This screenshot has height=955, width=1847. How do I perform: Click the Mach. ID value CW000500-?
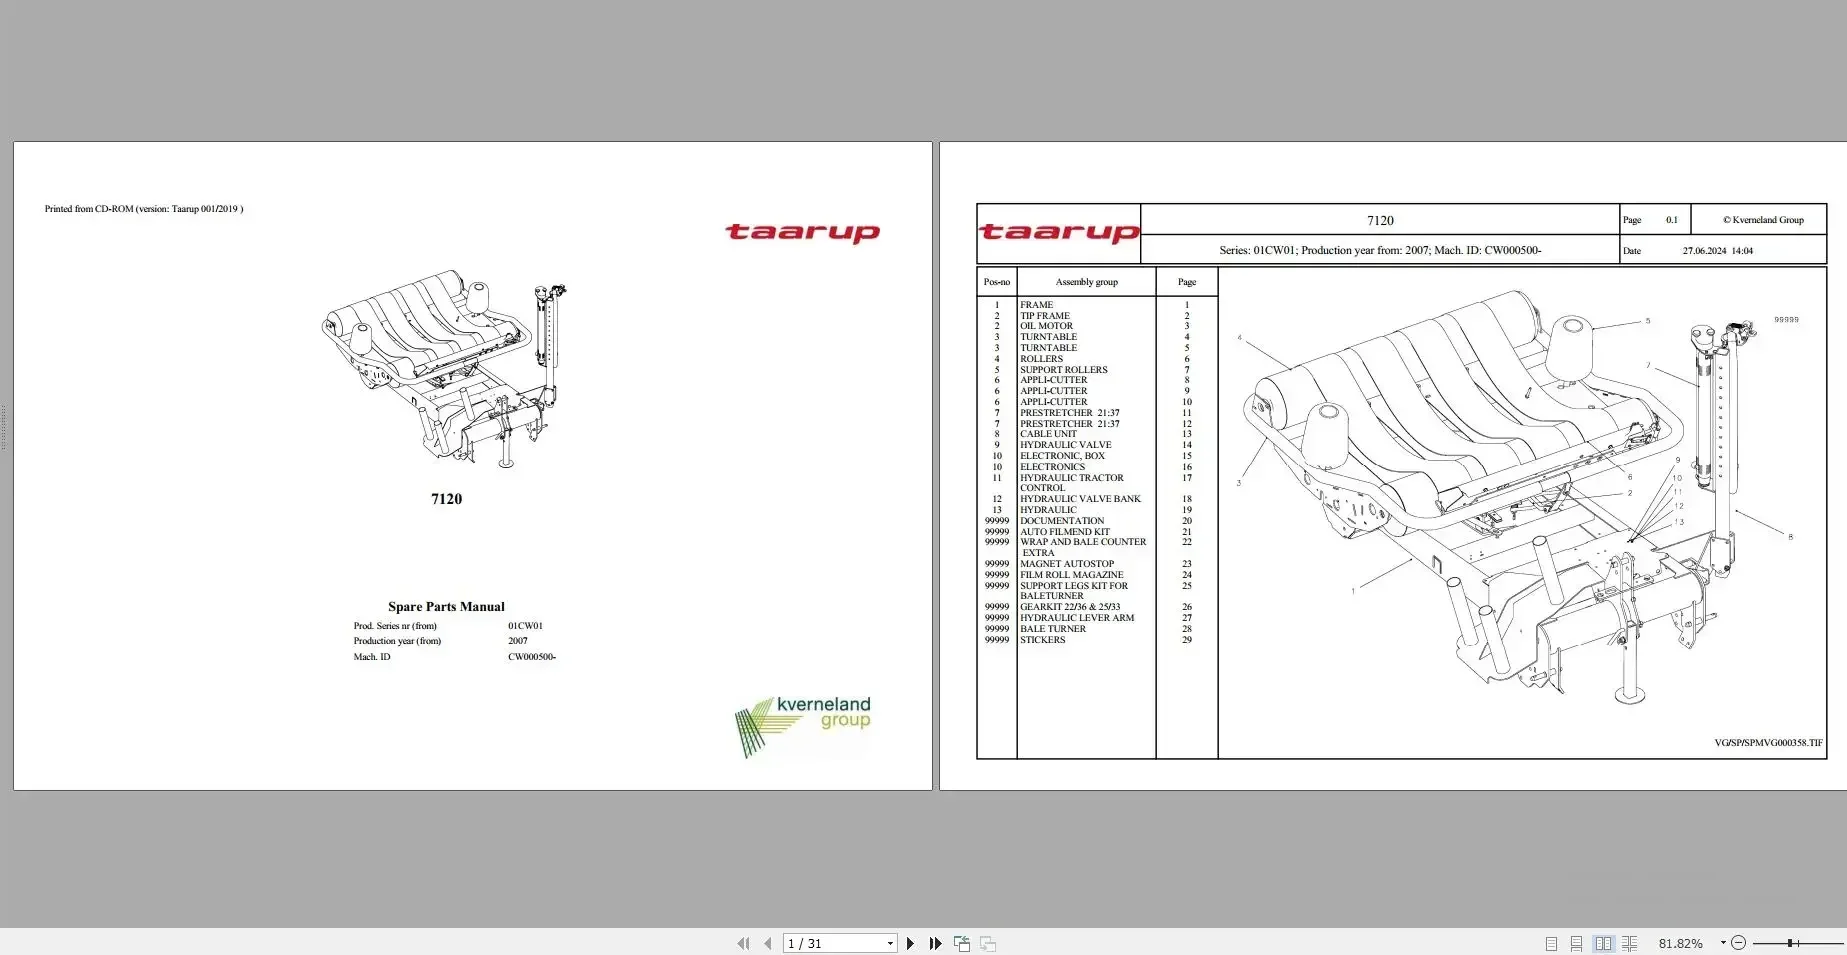(x=532, y=657)
